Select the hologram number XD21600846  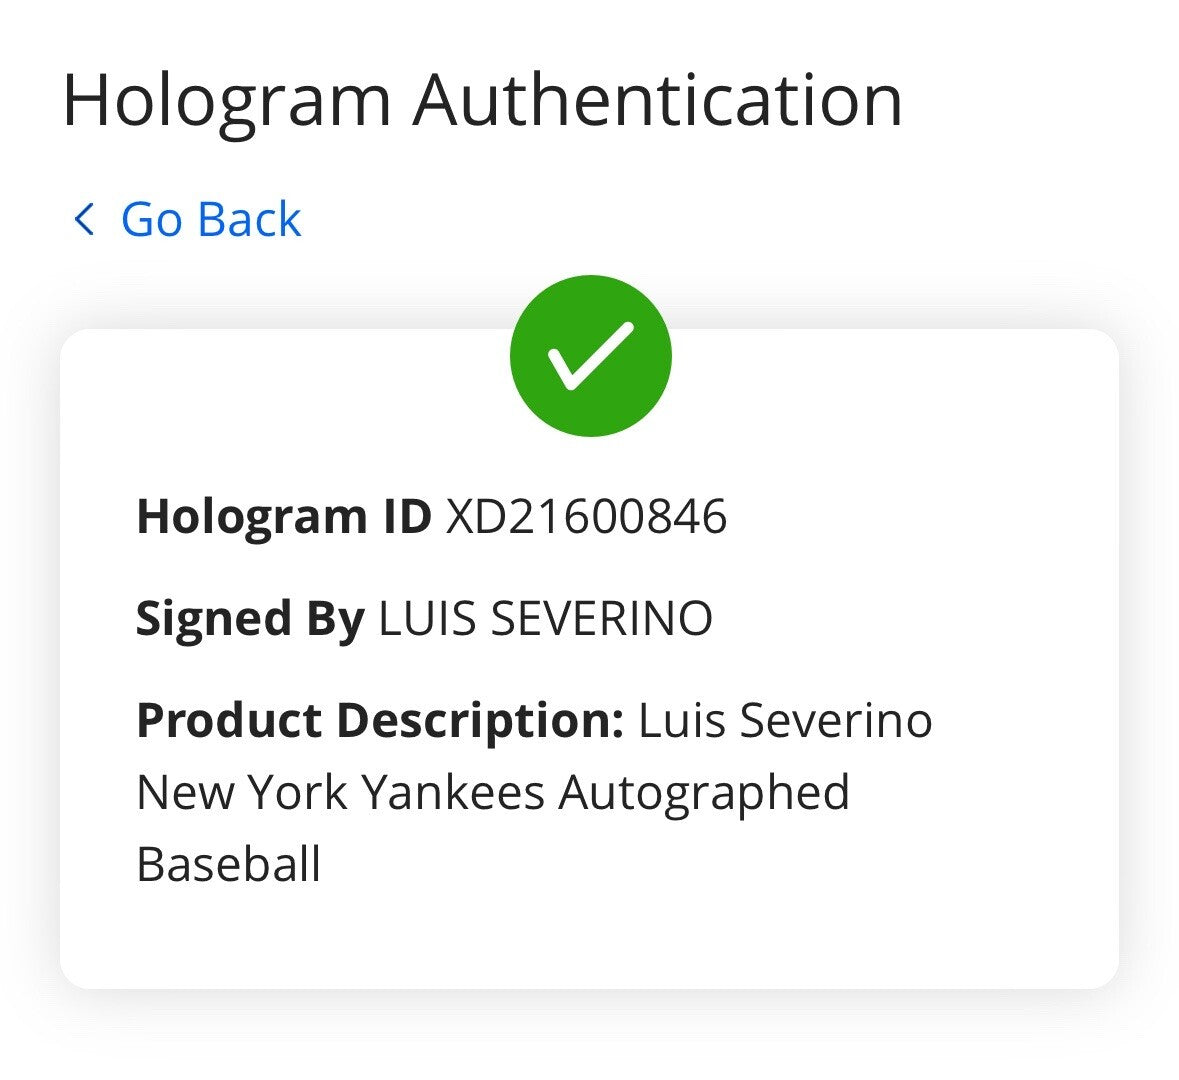pyautogui.click(x=586, y=517)
